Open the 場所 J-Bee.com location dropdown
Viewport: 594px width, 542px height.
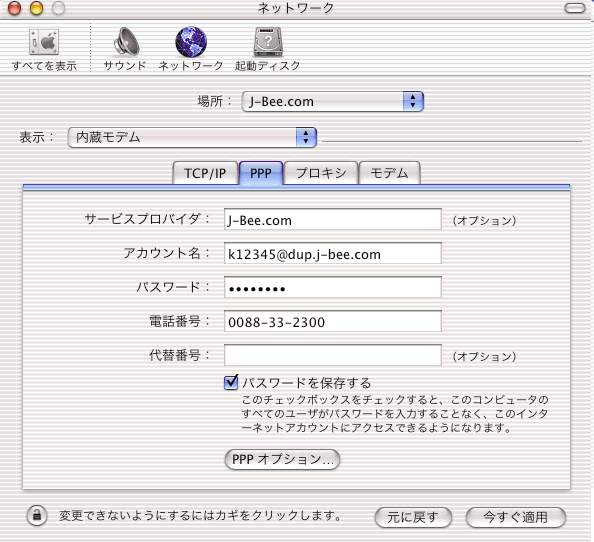(x=332, y=102)
